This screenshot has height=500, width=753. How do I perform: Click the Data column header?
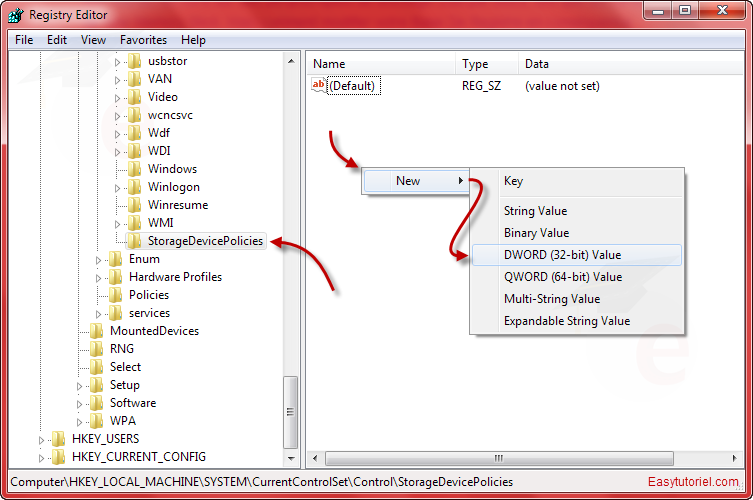(x=631, y=64)
